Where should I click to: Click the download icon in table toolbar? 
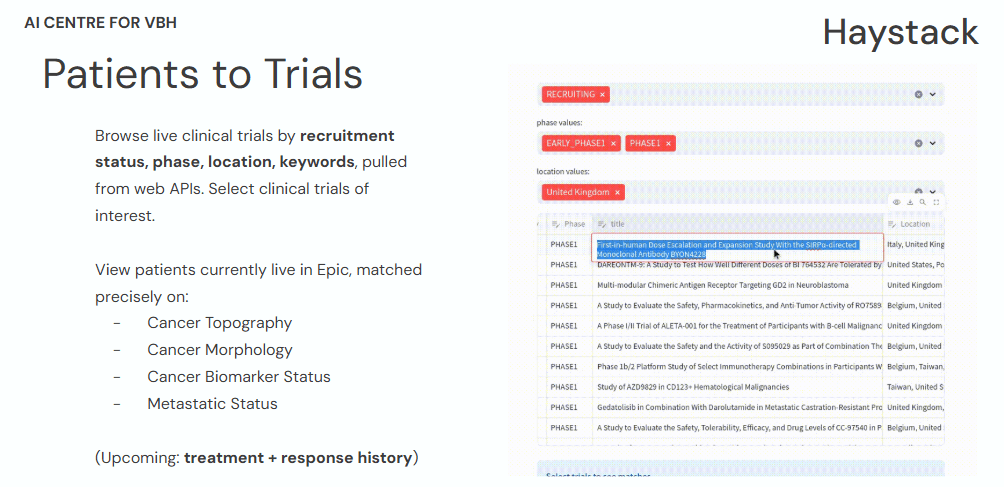pyautogui.click(x=910, y=202)
